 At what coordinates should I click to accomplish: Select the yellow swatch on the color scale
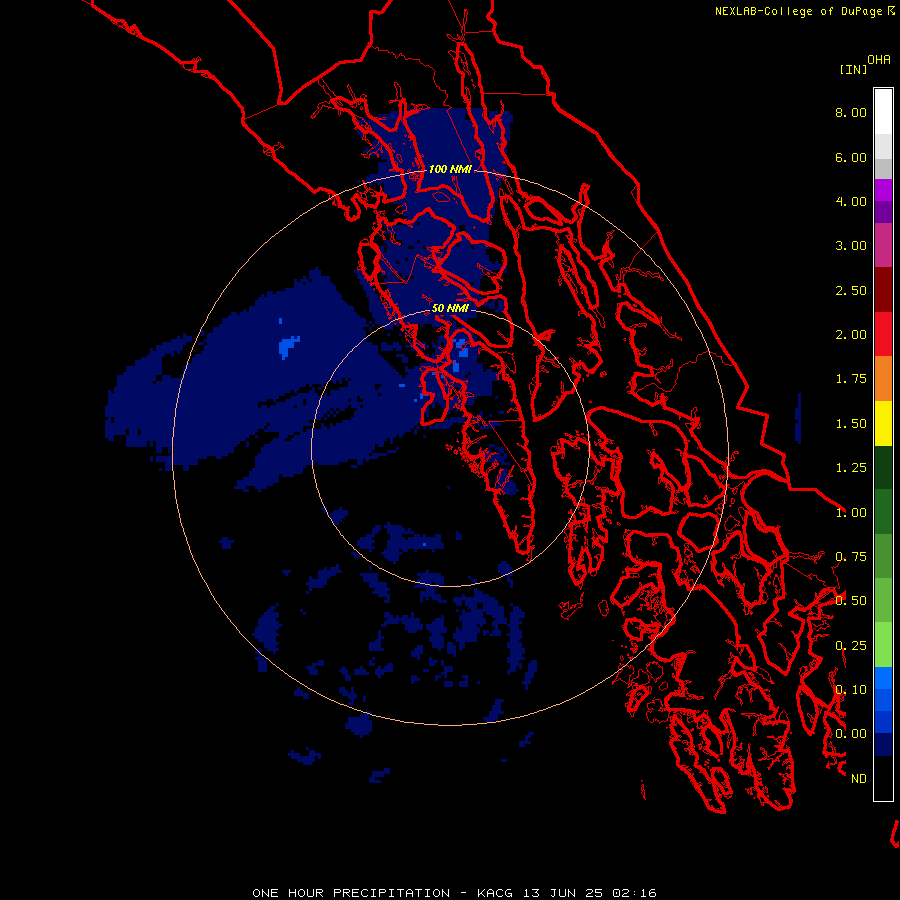883,423
